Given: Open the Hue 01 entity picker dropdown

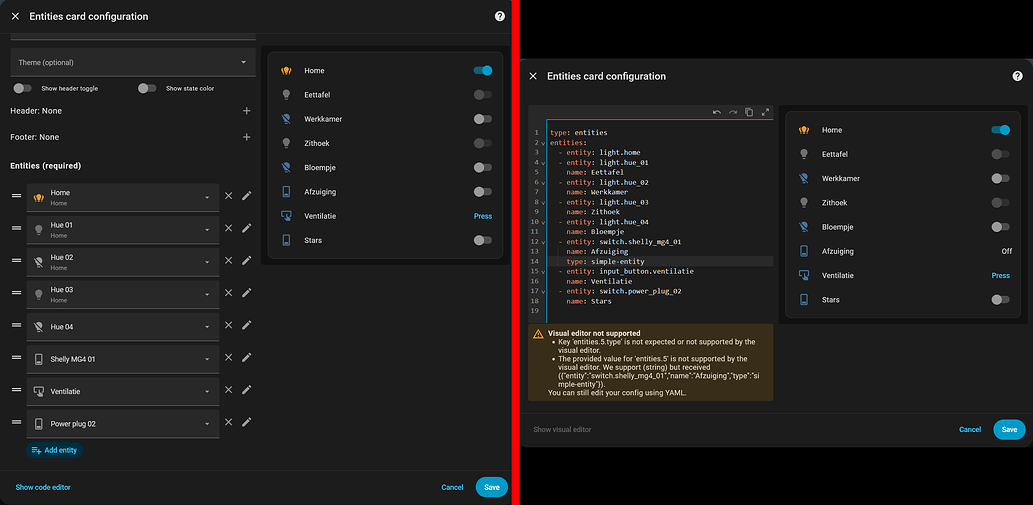Looking at the screenshot, I should coord(123,230).
